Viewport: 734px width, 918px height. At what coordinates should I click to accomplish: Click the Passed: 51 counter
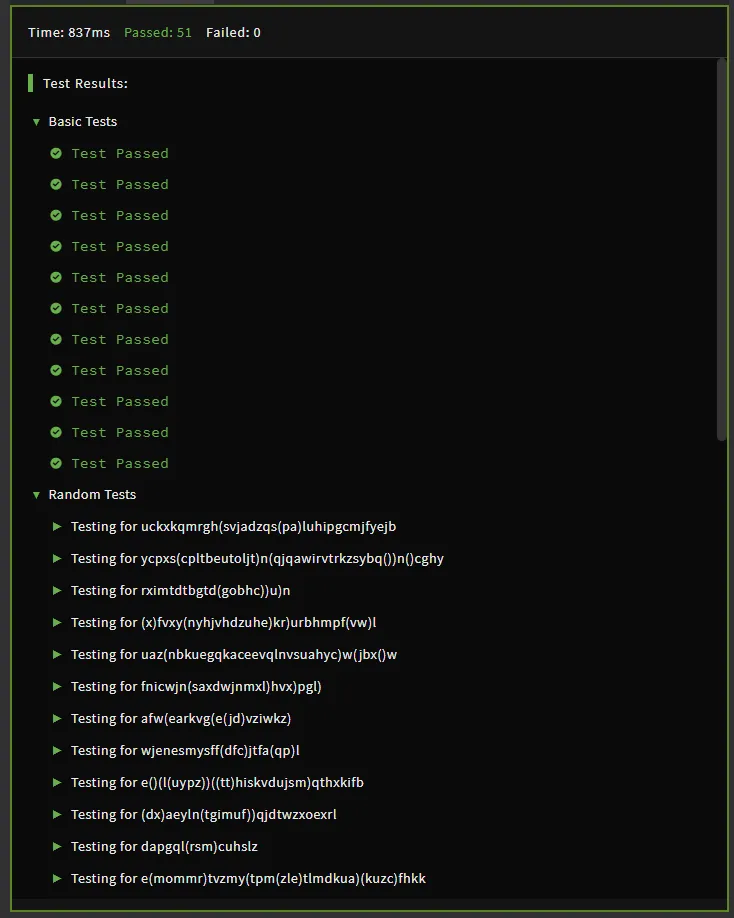tap(157, 33)
